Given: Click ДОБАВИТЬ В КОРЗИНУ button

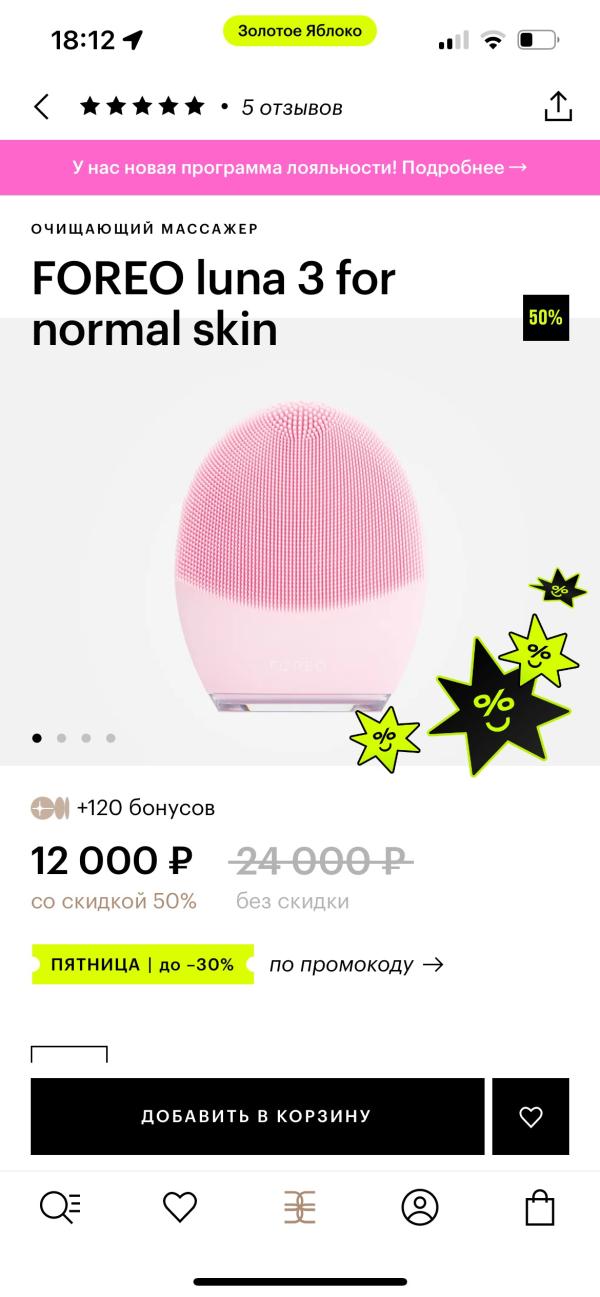Looking at the screenshot, I should [x=257, y=1116].
